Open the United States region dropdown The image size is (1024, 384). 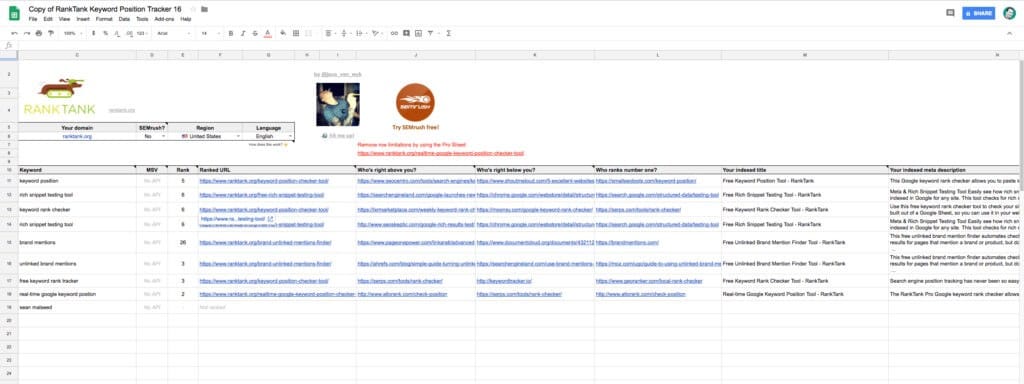(205, 136)
